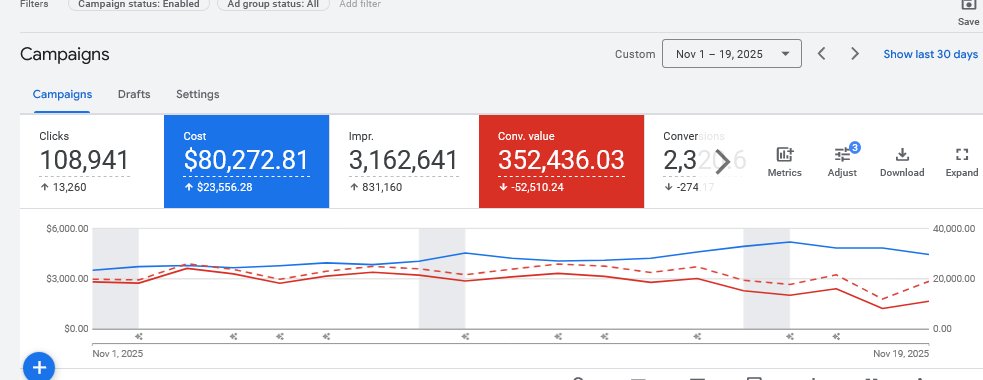Click the Custom date label
This screenshot has height=380, width=983.
pyautogui.click(x=635, y=54)
